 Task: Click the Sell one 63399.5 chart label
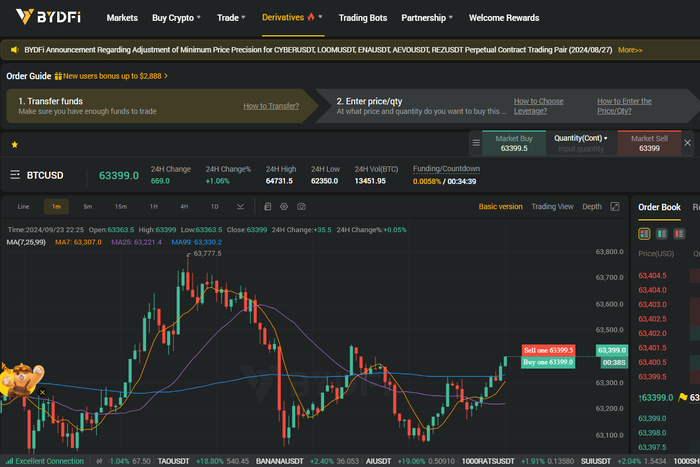548,350
